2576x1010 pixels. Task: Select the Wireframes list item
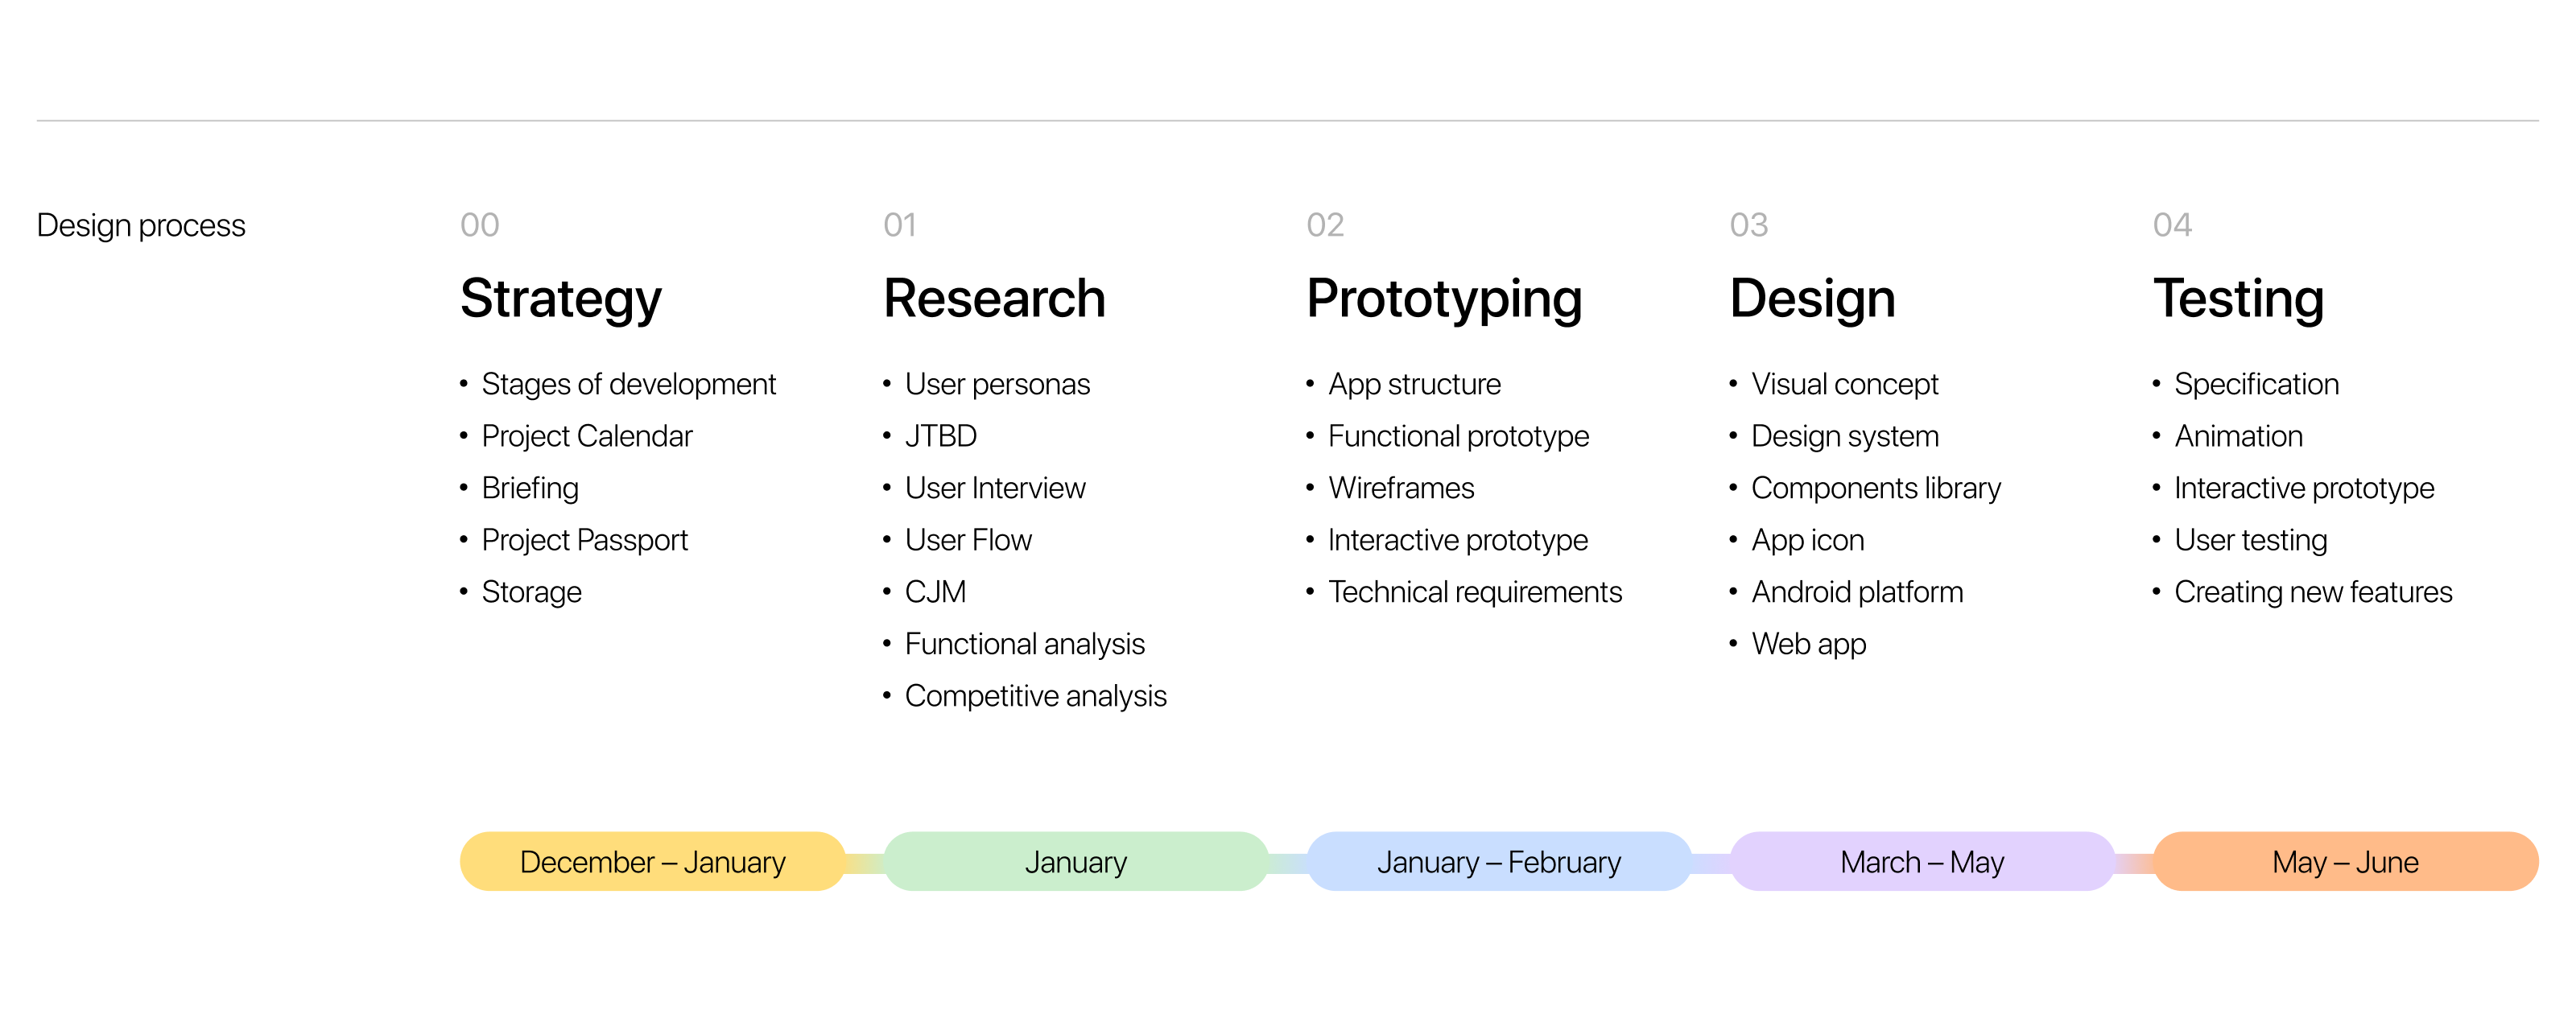[1401, 488]
